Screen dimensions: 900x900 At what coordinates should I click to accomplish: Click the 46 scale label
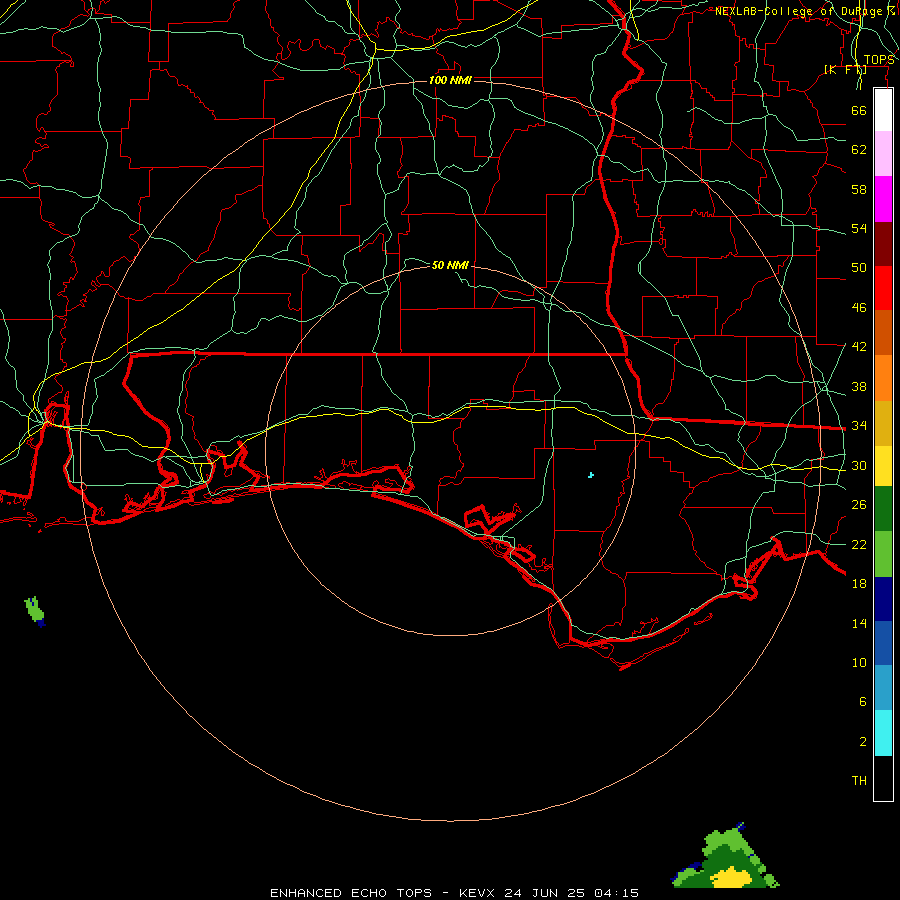coord(859,308)
